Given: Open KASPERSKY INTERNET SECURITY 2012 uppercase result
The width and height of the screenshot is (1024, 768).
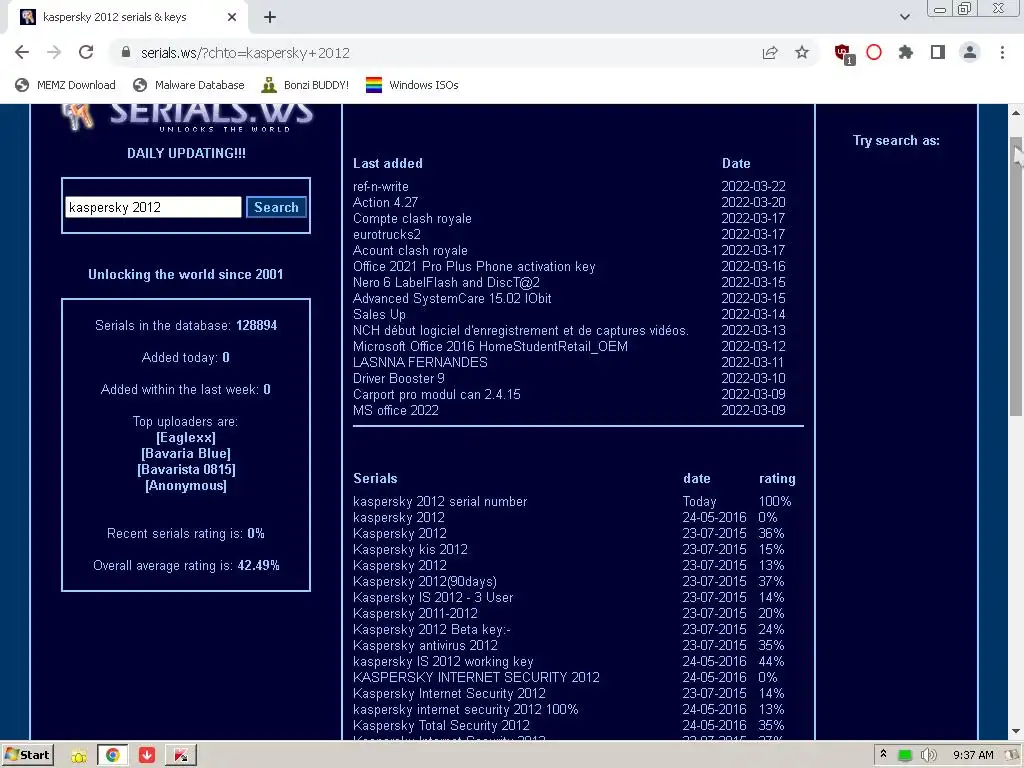Looking at the screenshot, I should [476, 678].
